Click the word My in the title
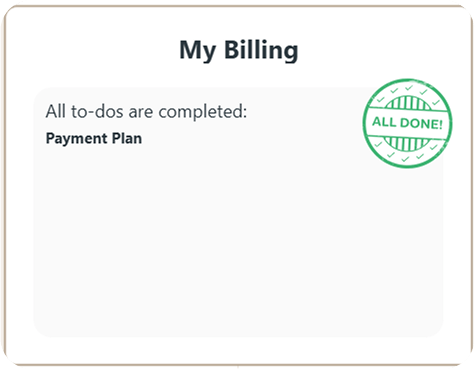The width and height of the screenshot is (475, 369). click(198, 51)
